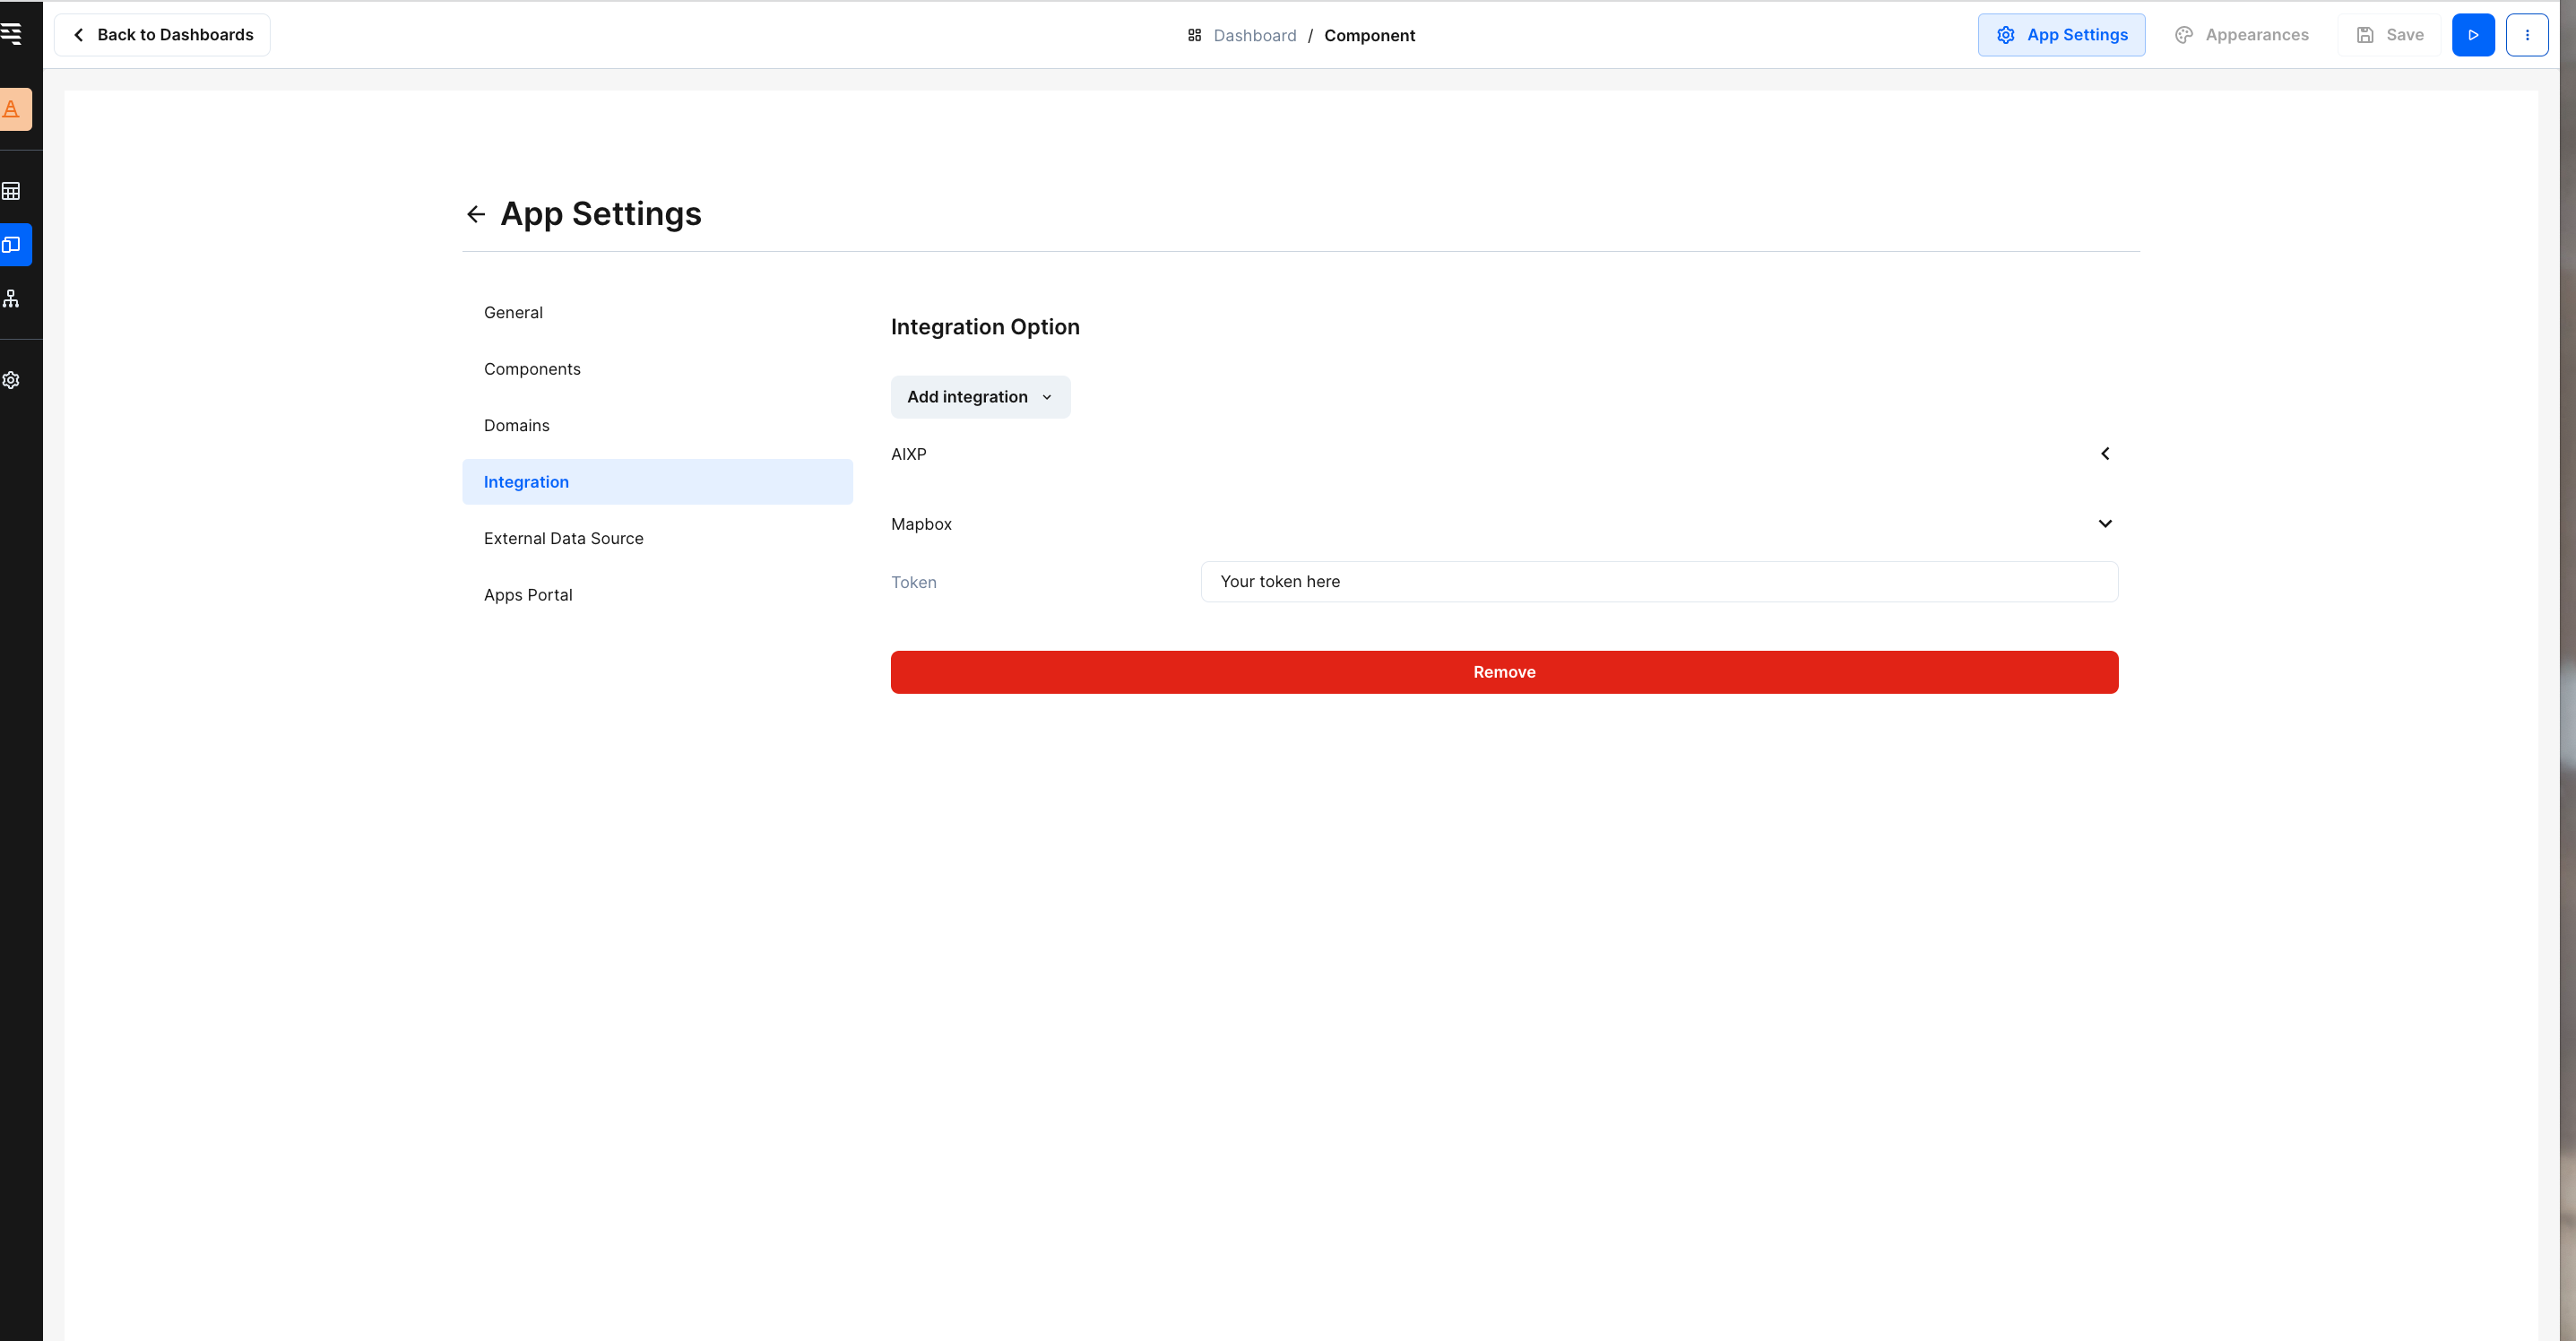Select the General settings tab
This screenshot has height=1341, width=2576.
click(x=513, y=313)
